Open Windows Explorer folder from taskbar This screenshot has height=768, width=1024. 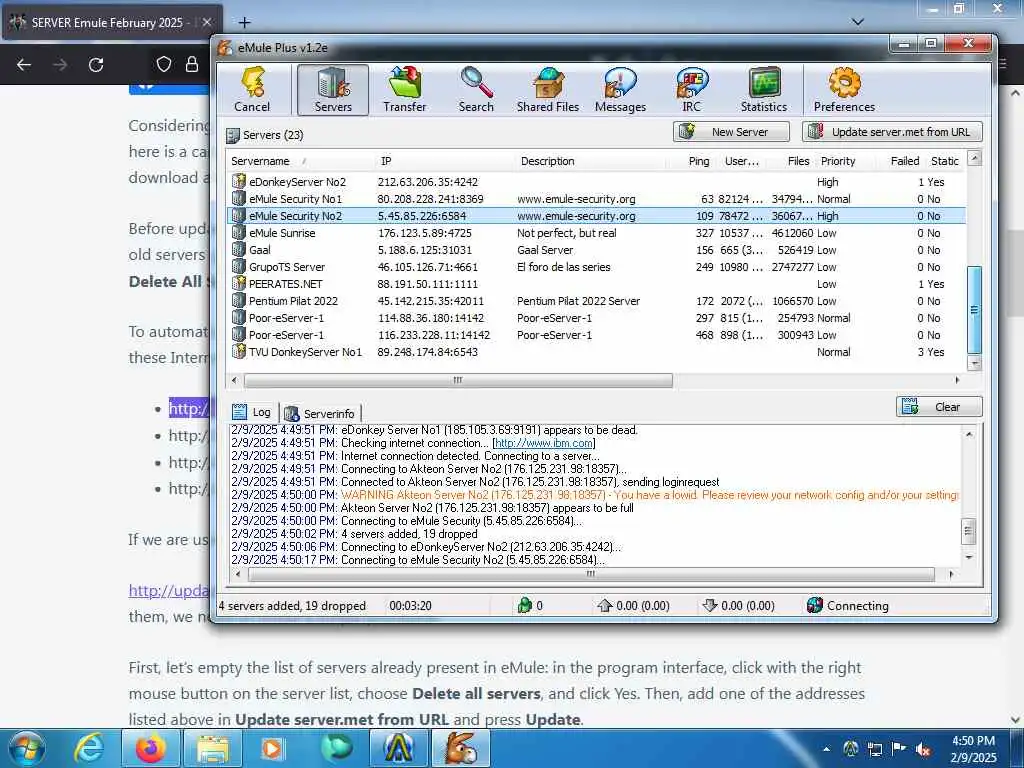pyautogui.click(x=213, y=748)
